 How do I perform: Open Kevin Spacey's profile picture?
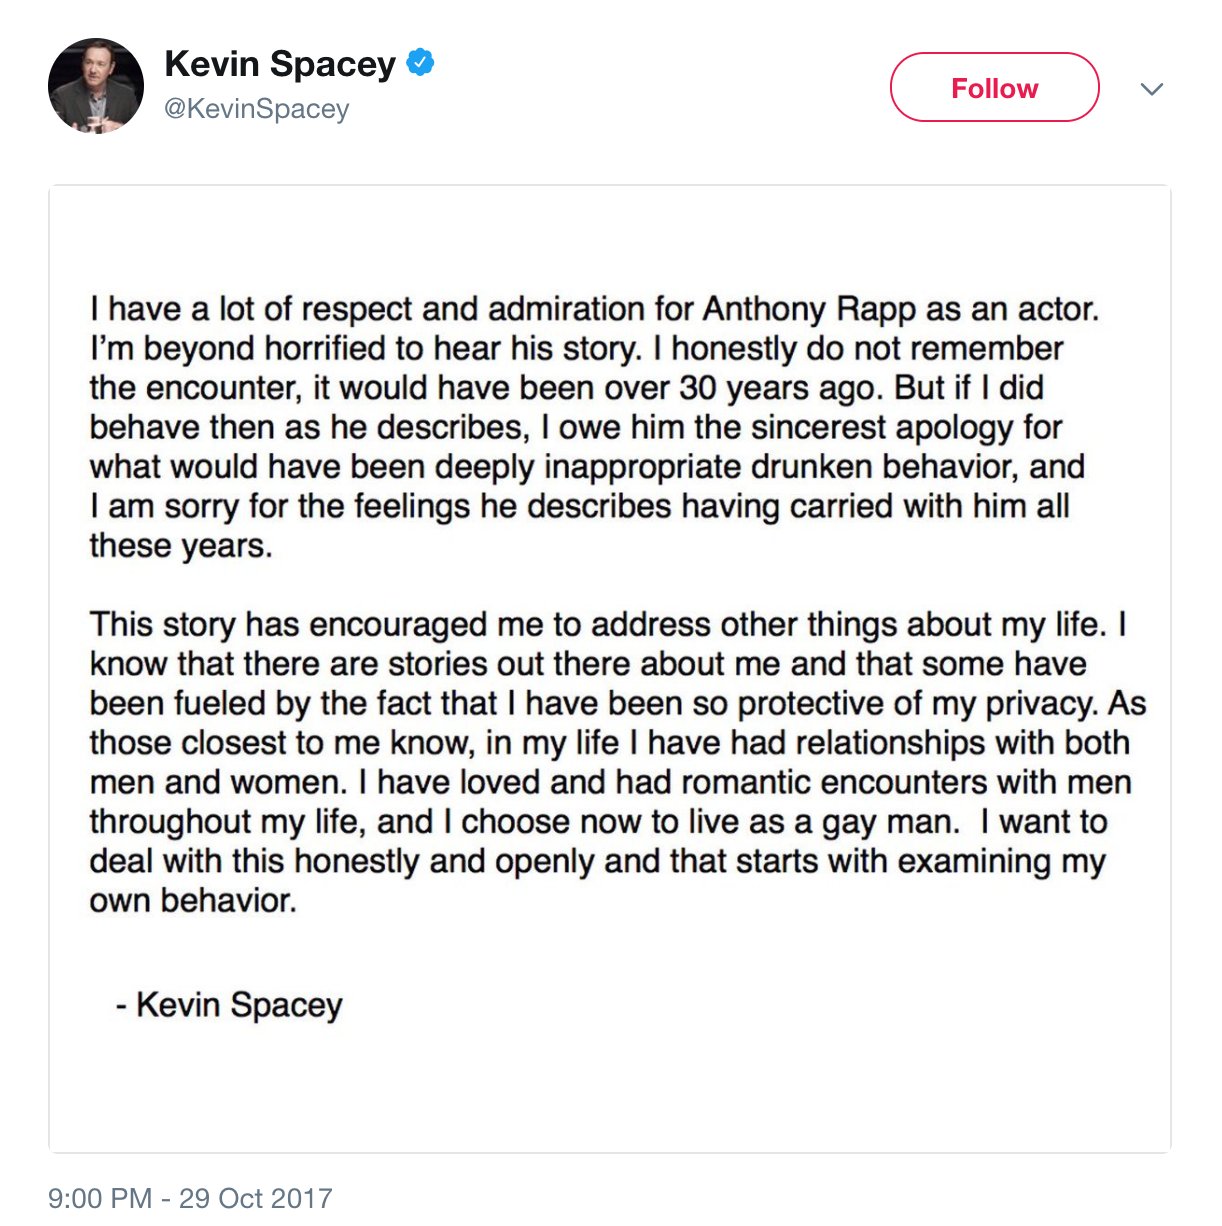[x=96, y=86]
